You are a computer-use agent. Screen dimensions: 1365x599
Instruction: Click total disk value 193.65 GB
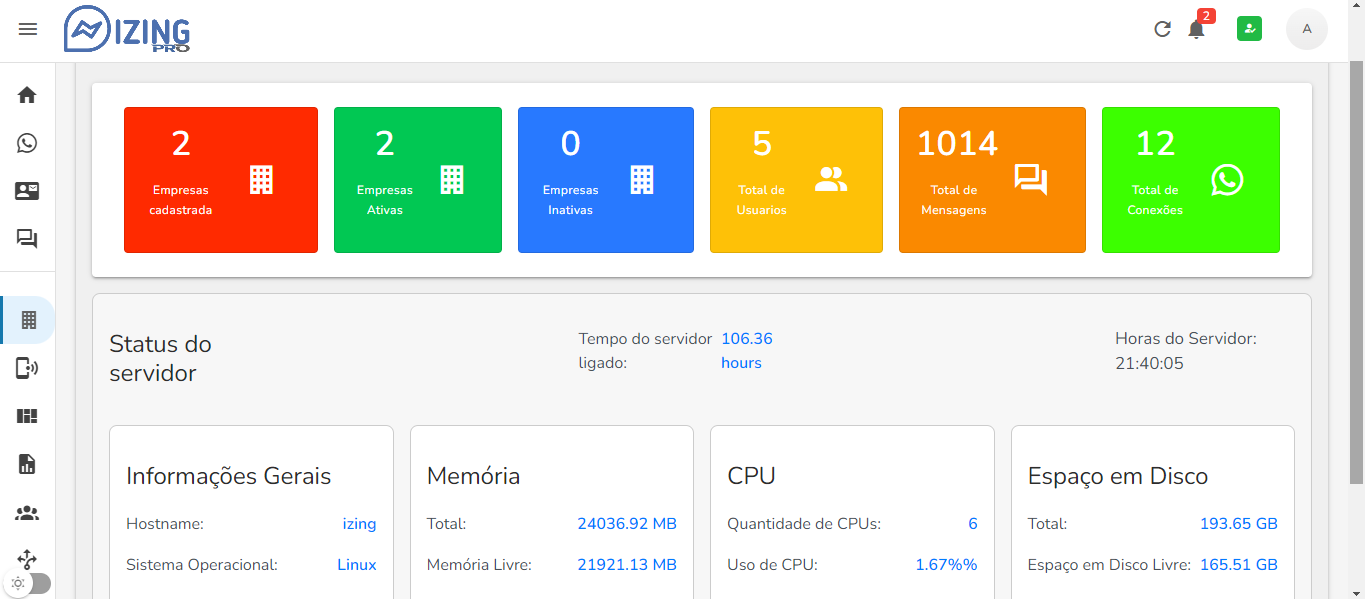click(x=1239, y=524)
